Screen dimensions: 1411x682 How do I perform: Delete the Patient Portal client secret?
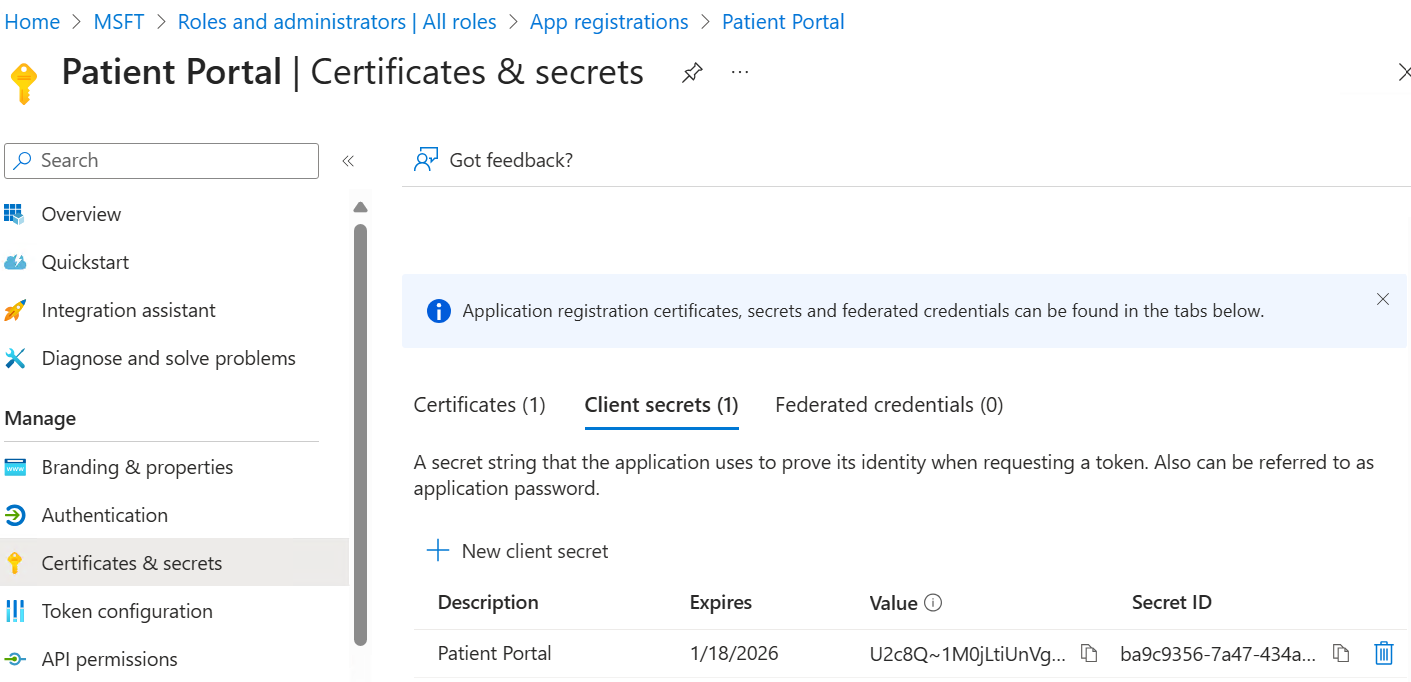1383,654
